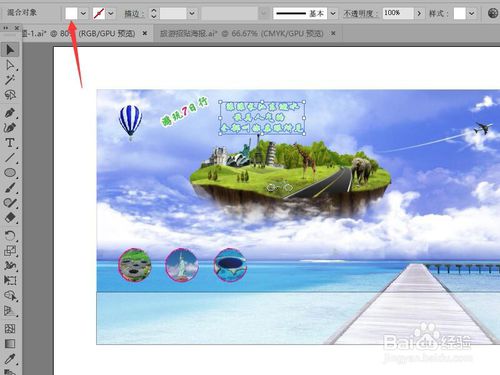Close the tools panel with X
Viewport: 500px width, 375px height.
(x=16, y=28)
